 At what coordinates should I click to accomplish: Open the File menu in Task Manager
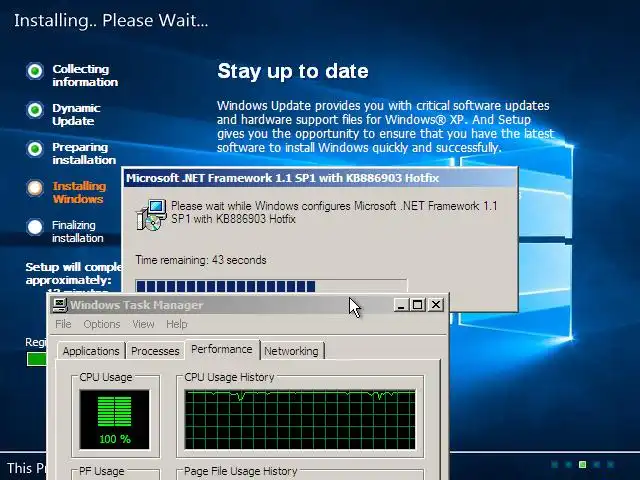[63, 324]
